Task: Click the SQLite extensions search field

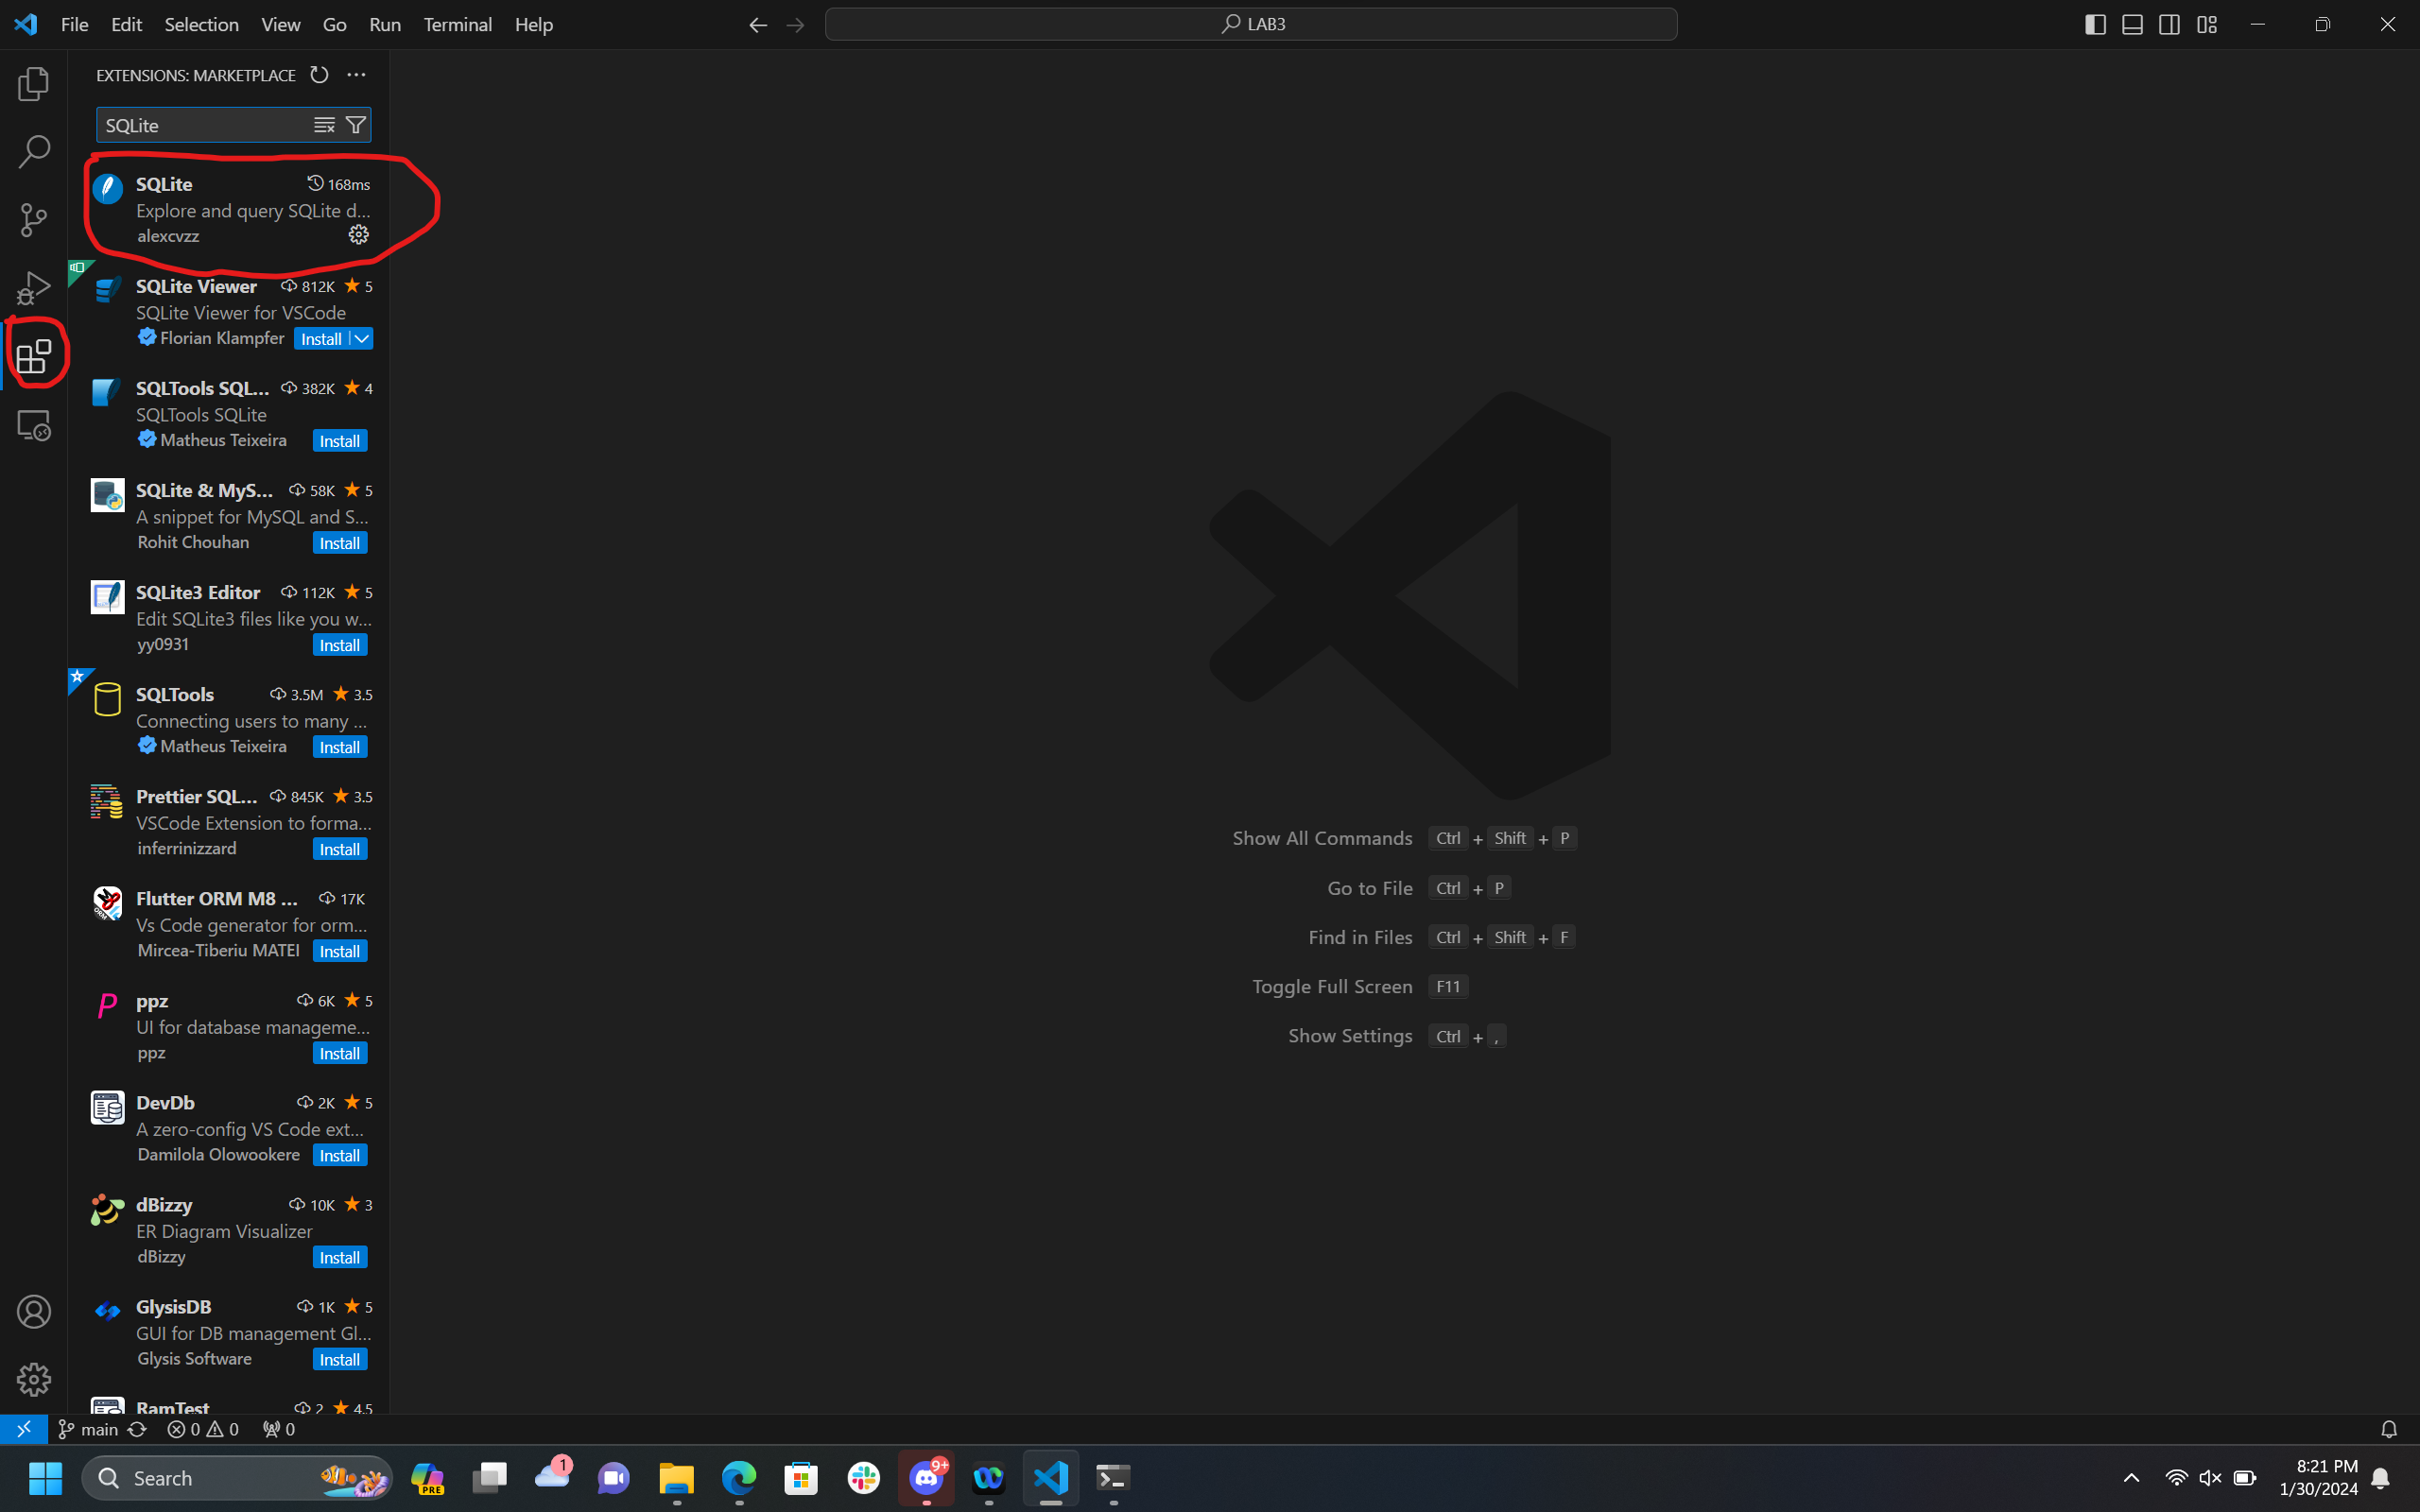Action: (x=200, y=125)
